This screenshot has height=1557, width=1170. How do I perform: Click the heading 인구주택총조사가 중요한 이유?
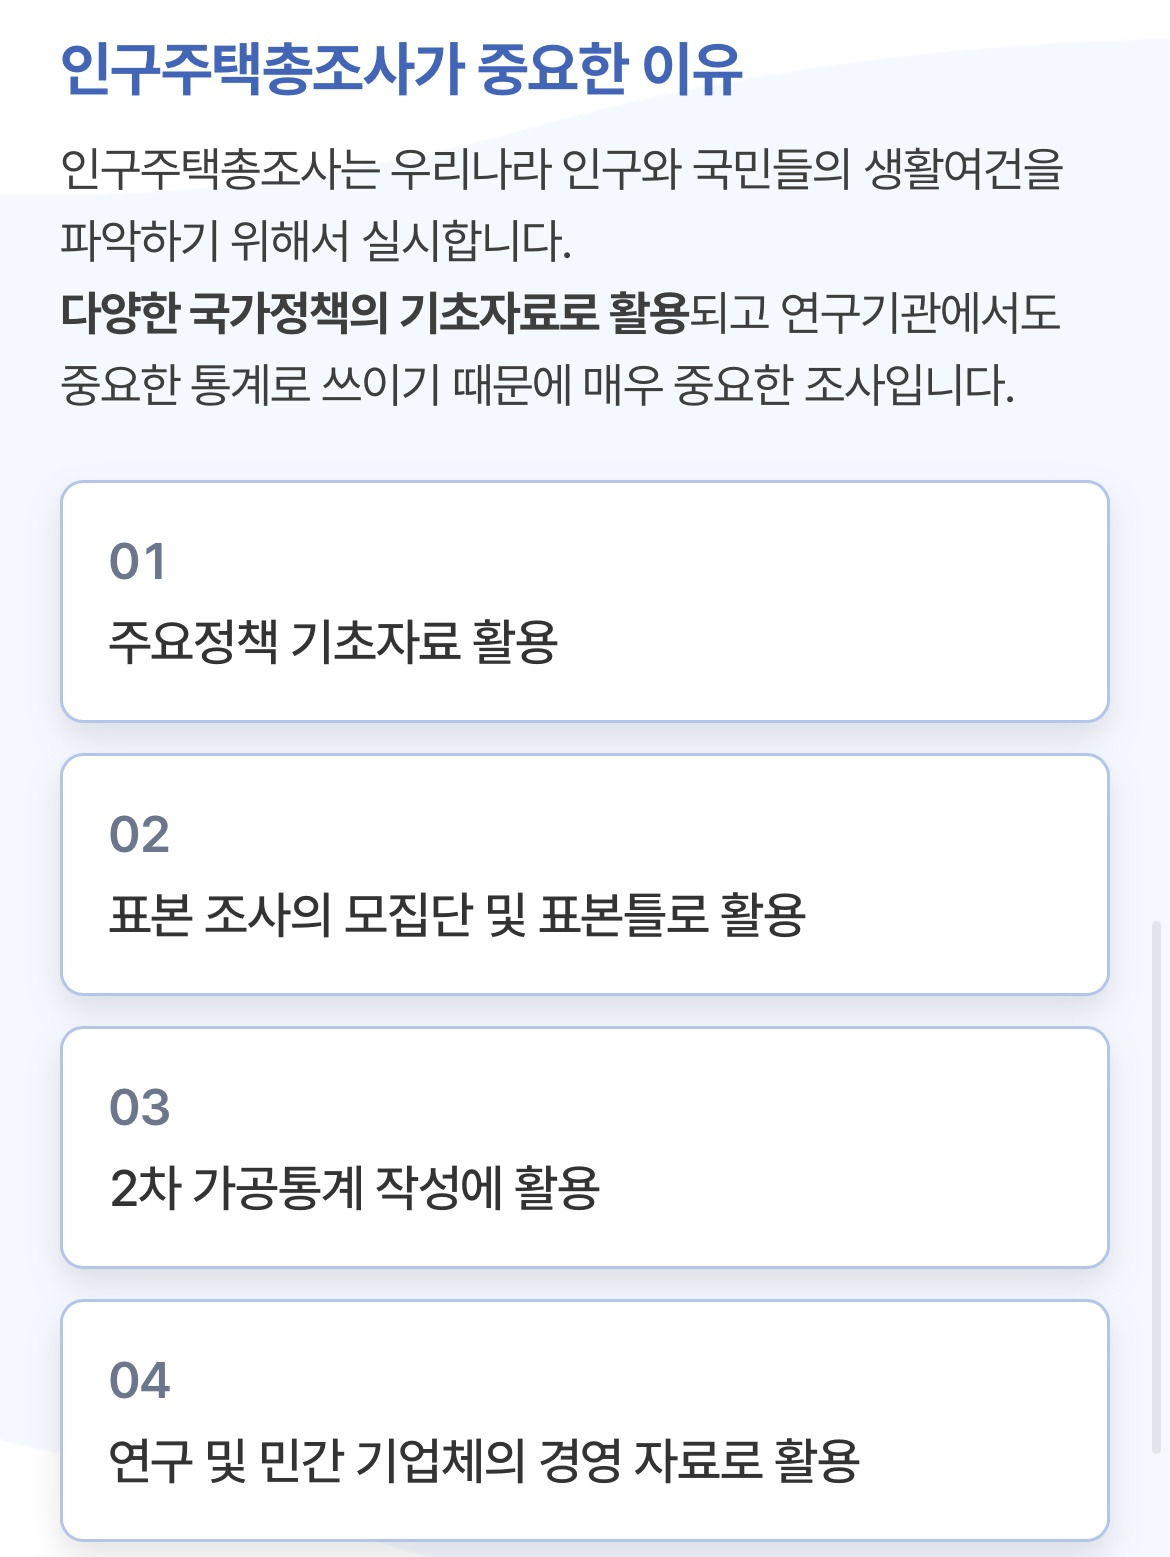(401, 68)
